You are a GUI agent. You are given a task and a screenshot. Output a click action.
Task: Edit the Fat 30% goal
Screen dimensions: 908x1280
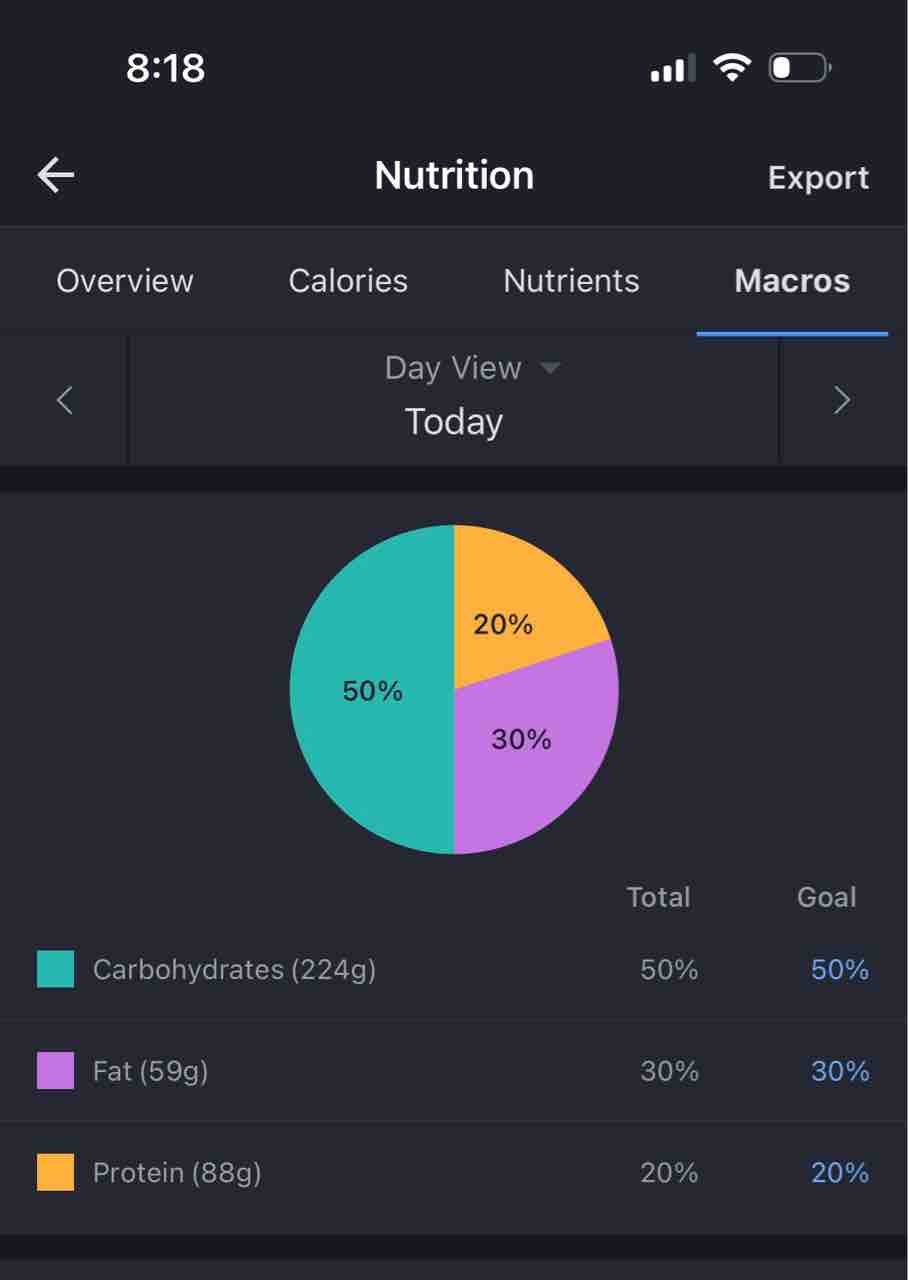click(x=839, y=1071)
